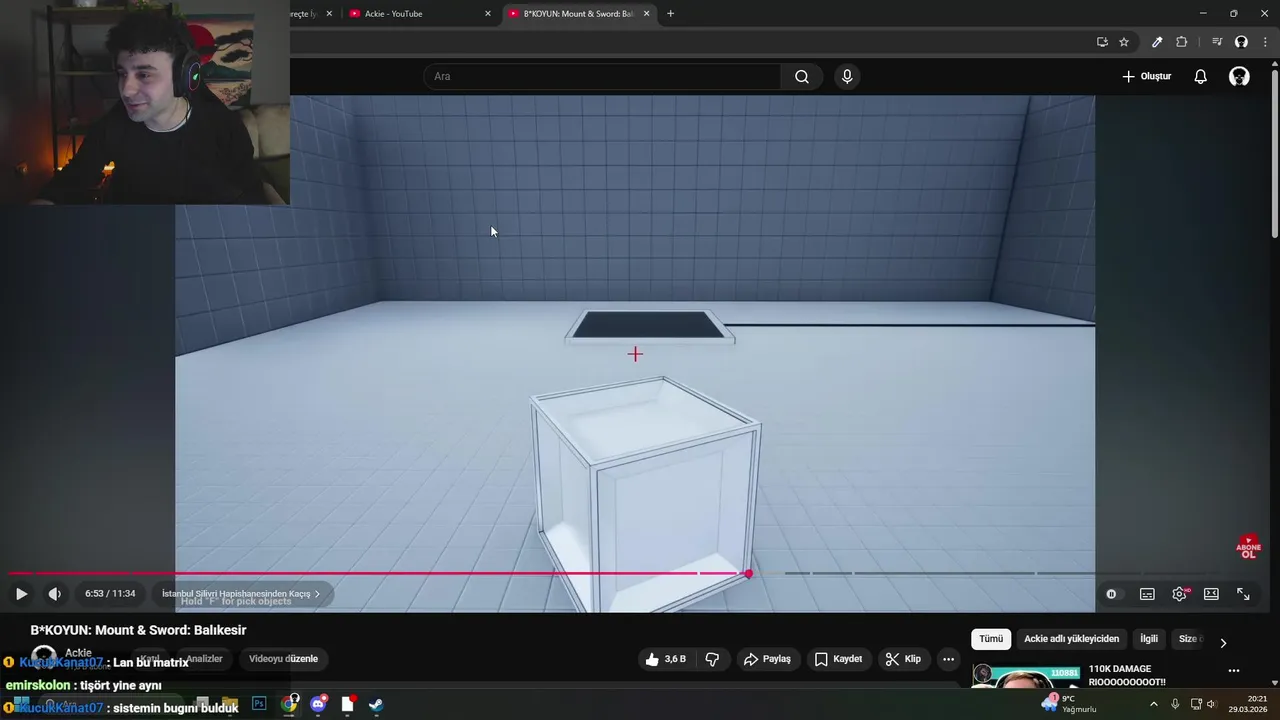This screenshot has height=720, width=1280.
Task: Click the video title B*KOYUN: Mount & Sword: Balıkesir
Action: 138,630
